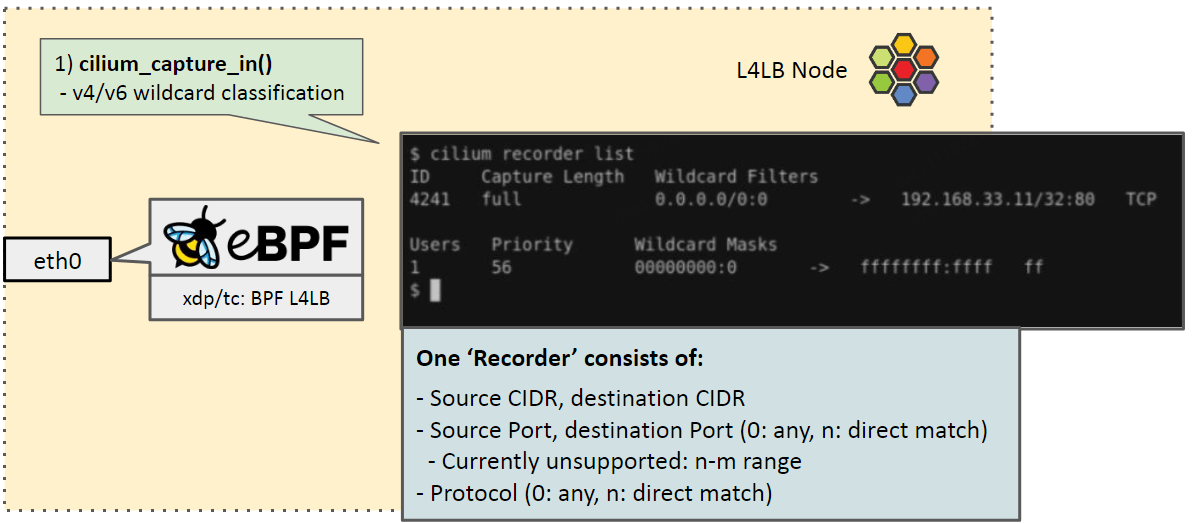Select recorder ID 4241 in terminal
This screenshot has height=523, width=1192.
pyautogui.click(x=430, y=199)
